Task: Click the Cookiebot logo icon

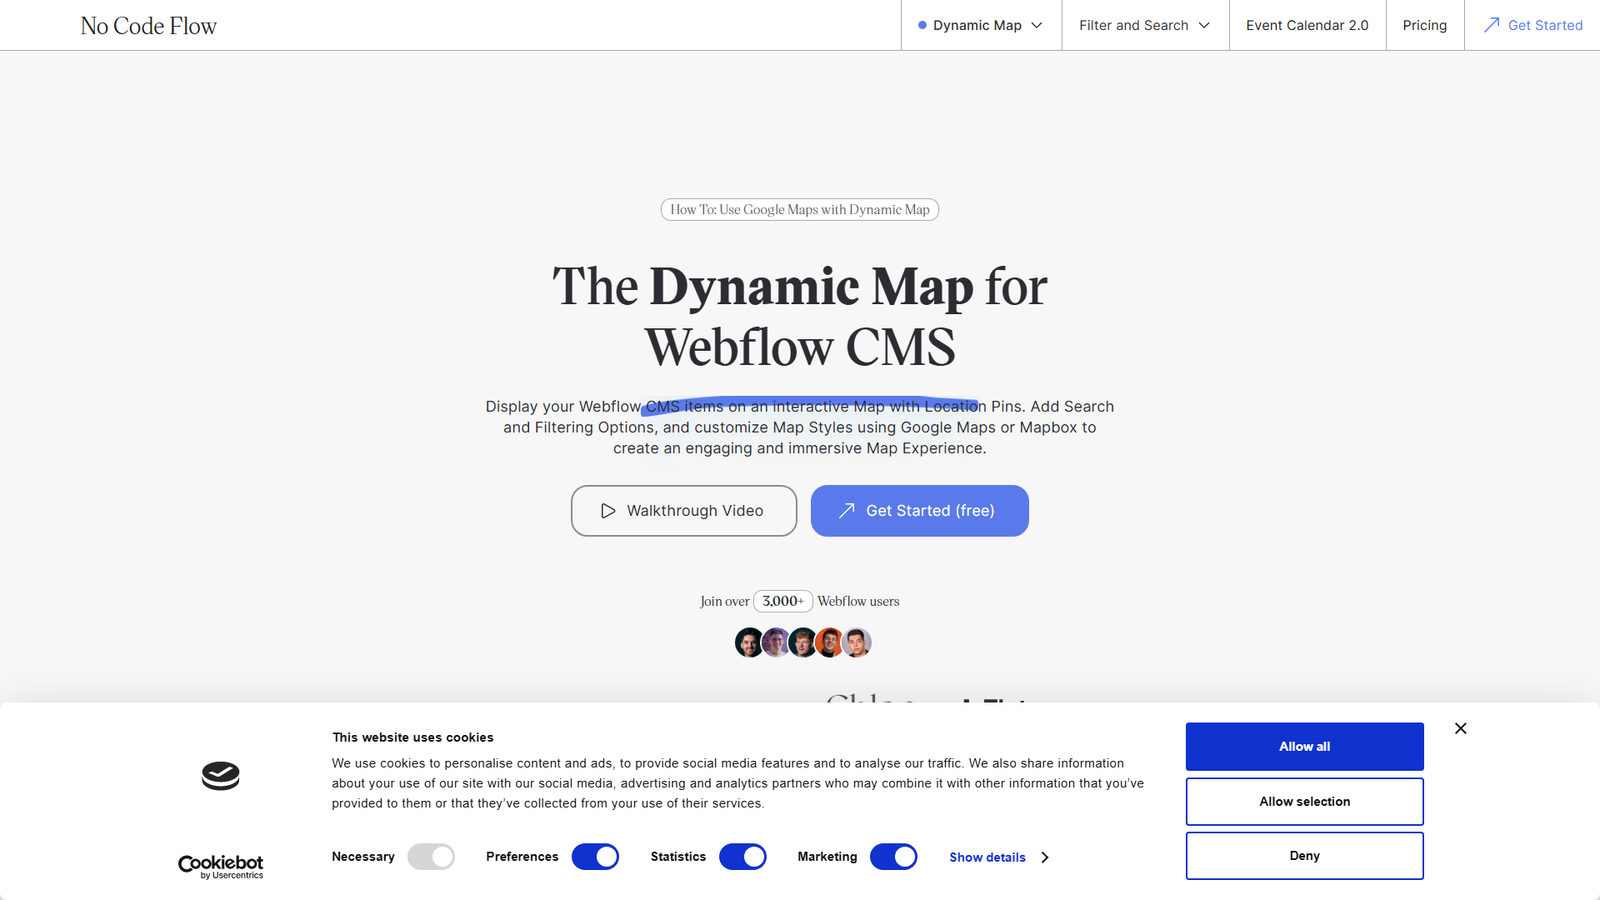Action: click(220, 776)
